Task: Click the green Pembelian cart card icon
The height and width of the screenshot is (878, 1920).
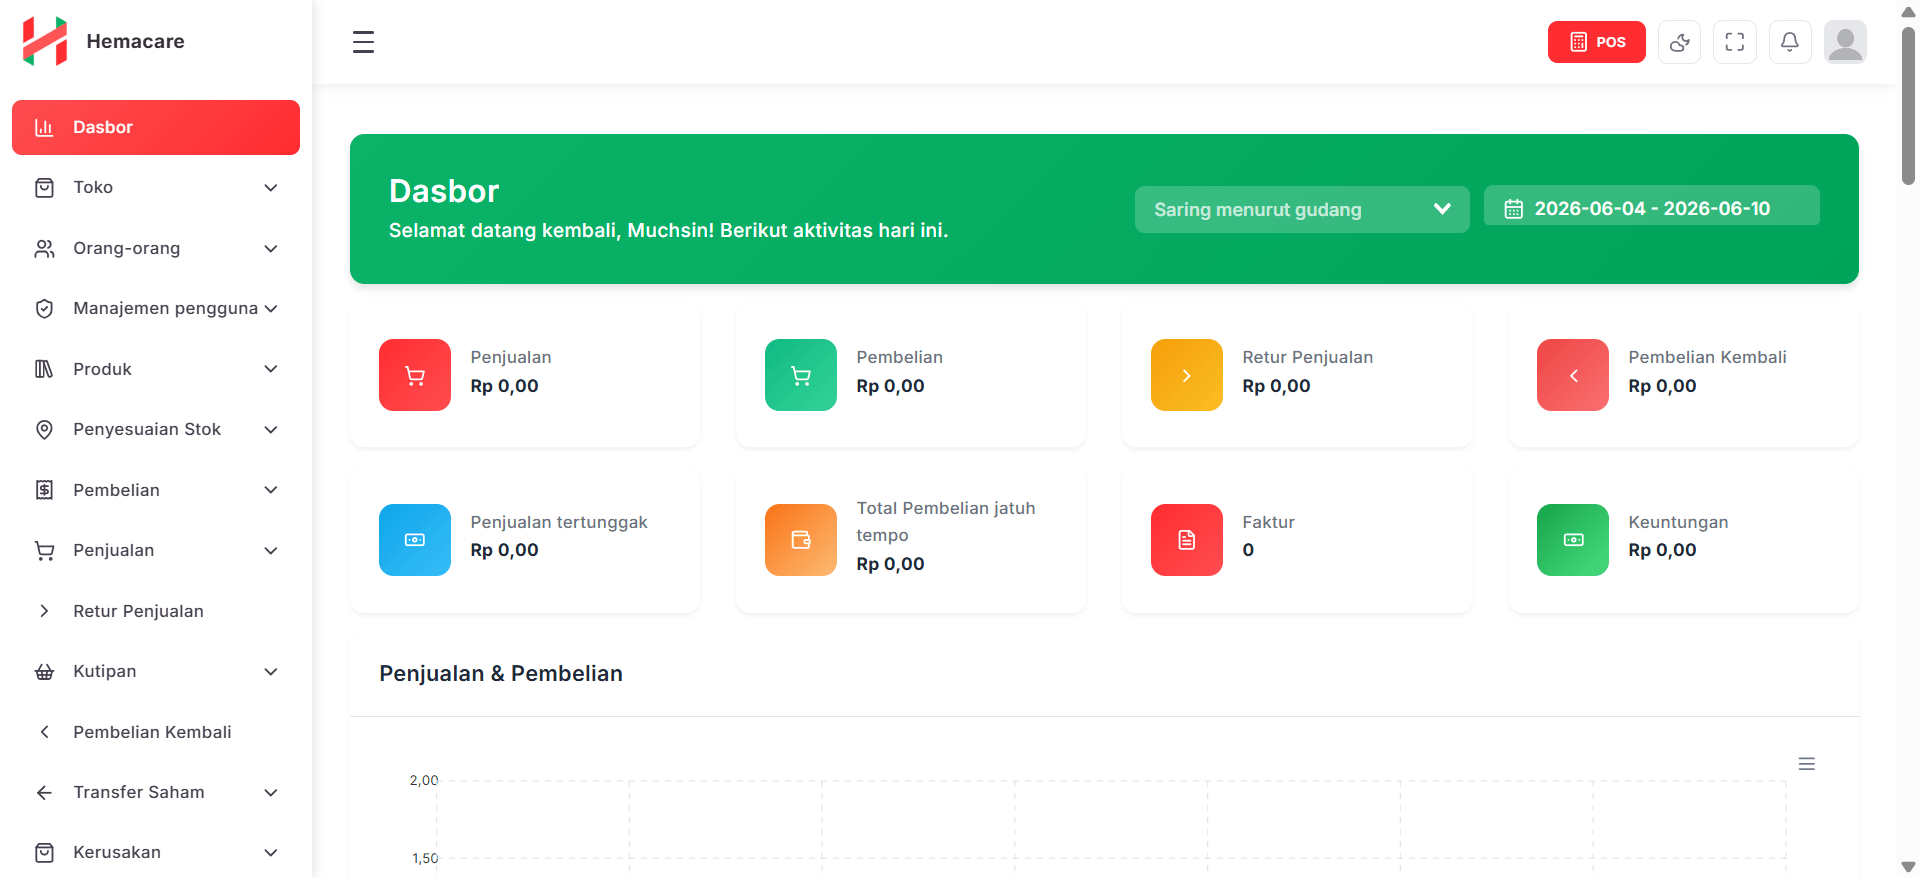Action: tap(801, 375)
